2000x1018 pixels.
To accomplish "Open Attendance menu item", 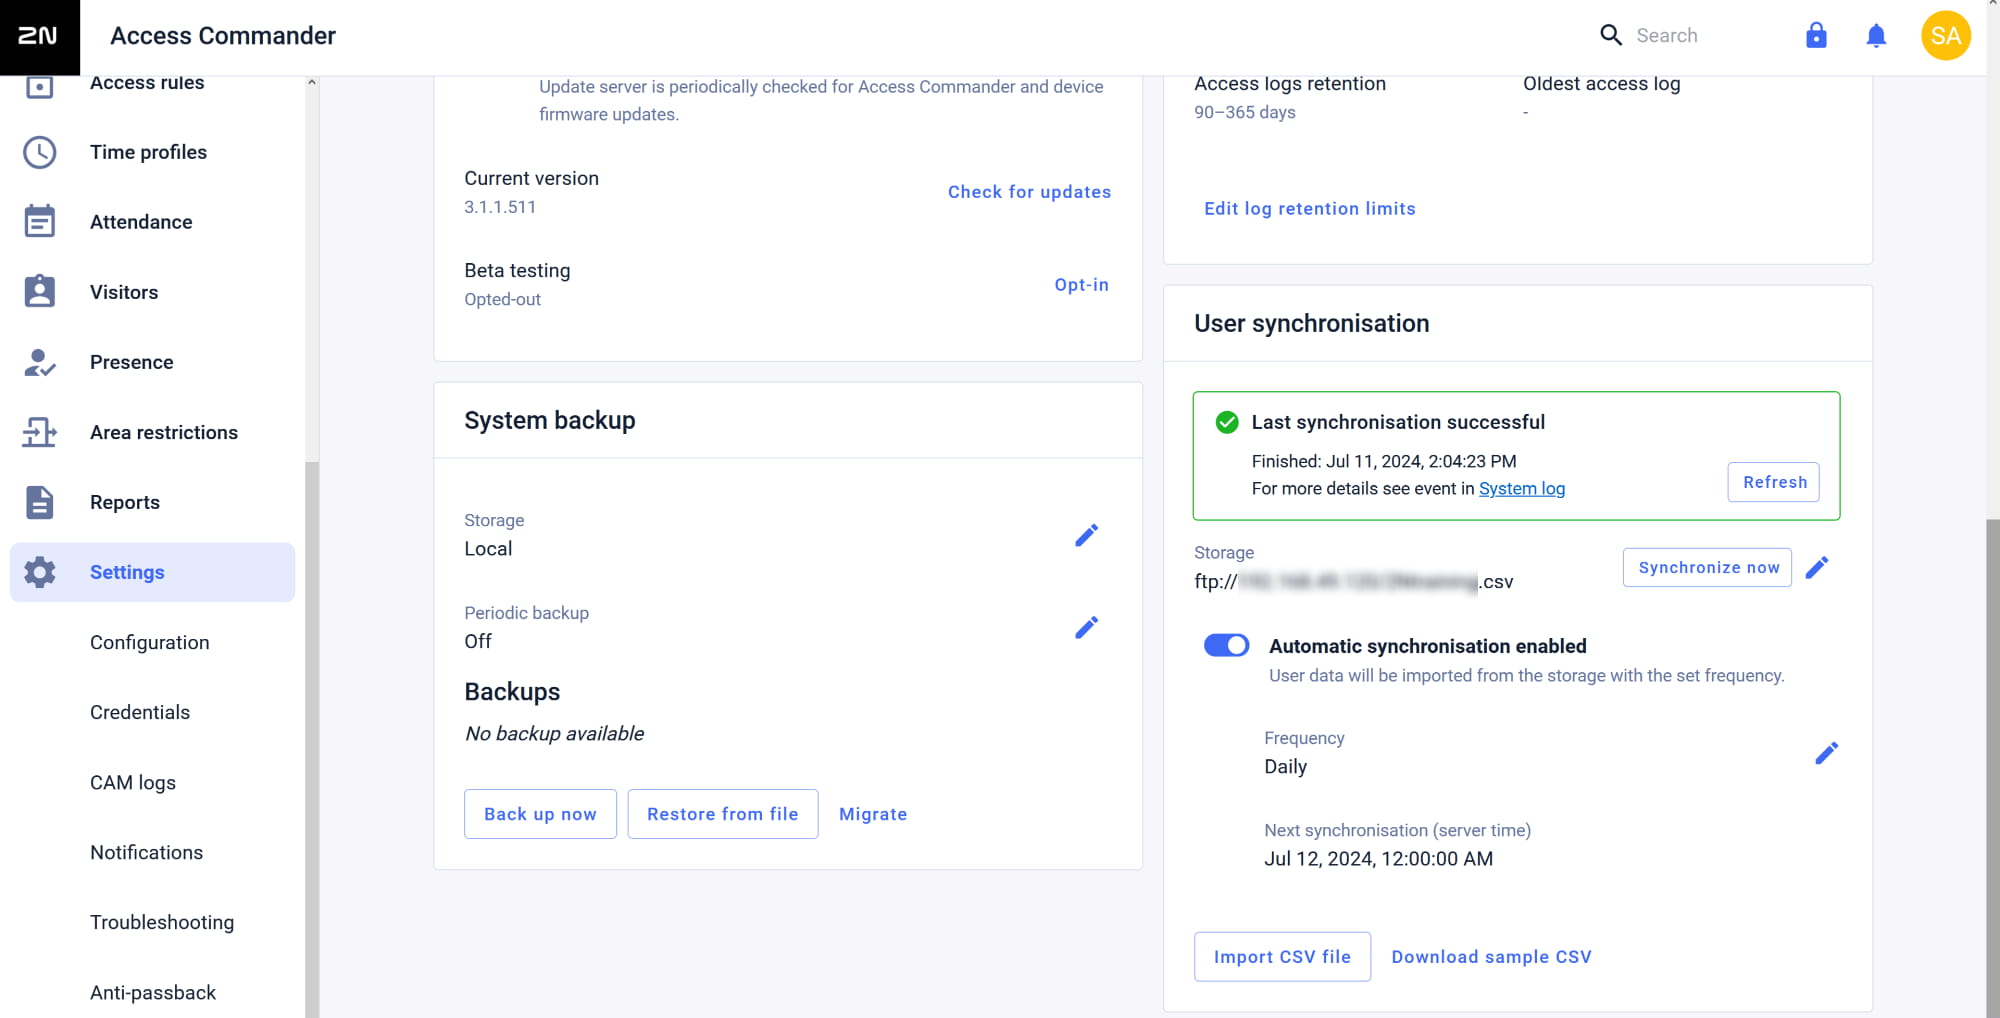I will 141,222.
